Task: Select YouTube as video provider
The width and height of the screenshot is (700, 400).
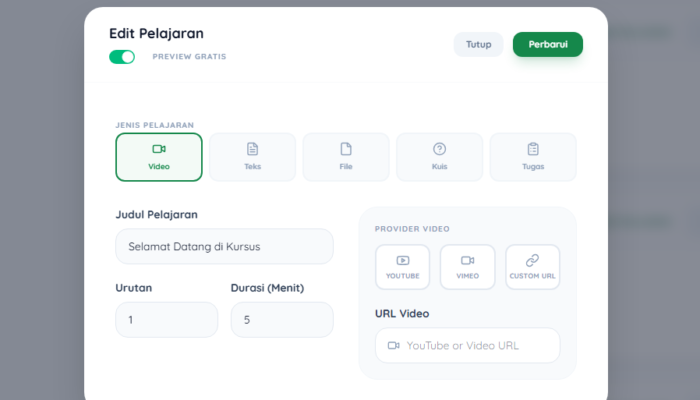Action: 402,267
